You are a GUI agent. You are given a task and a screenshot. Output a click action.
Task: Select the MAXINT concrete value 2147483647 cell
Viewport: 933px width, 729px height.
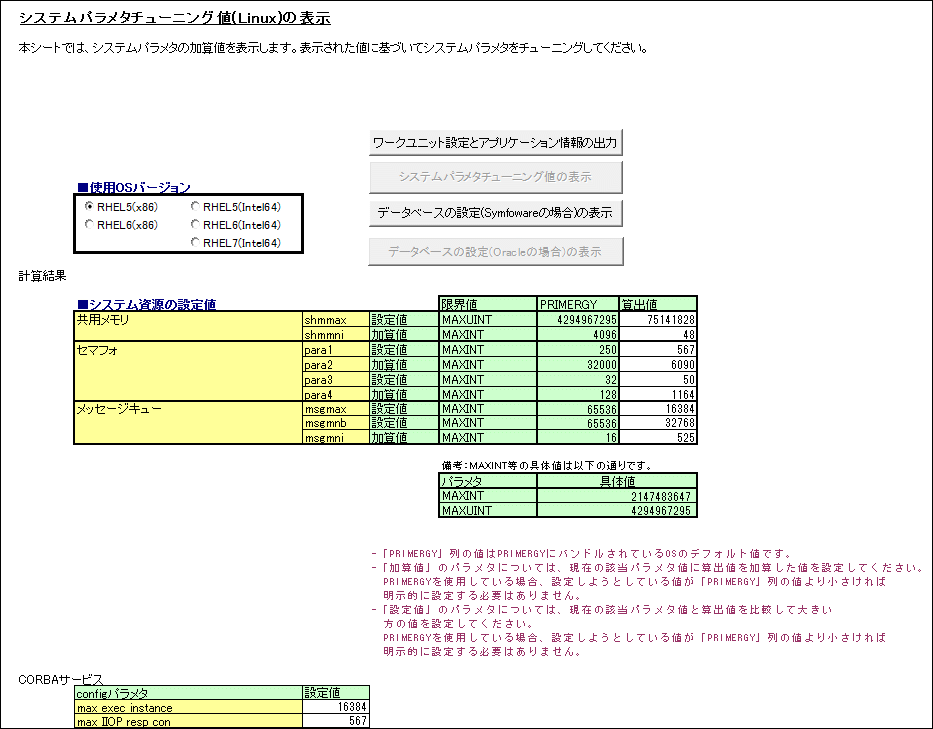(616, 496)
